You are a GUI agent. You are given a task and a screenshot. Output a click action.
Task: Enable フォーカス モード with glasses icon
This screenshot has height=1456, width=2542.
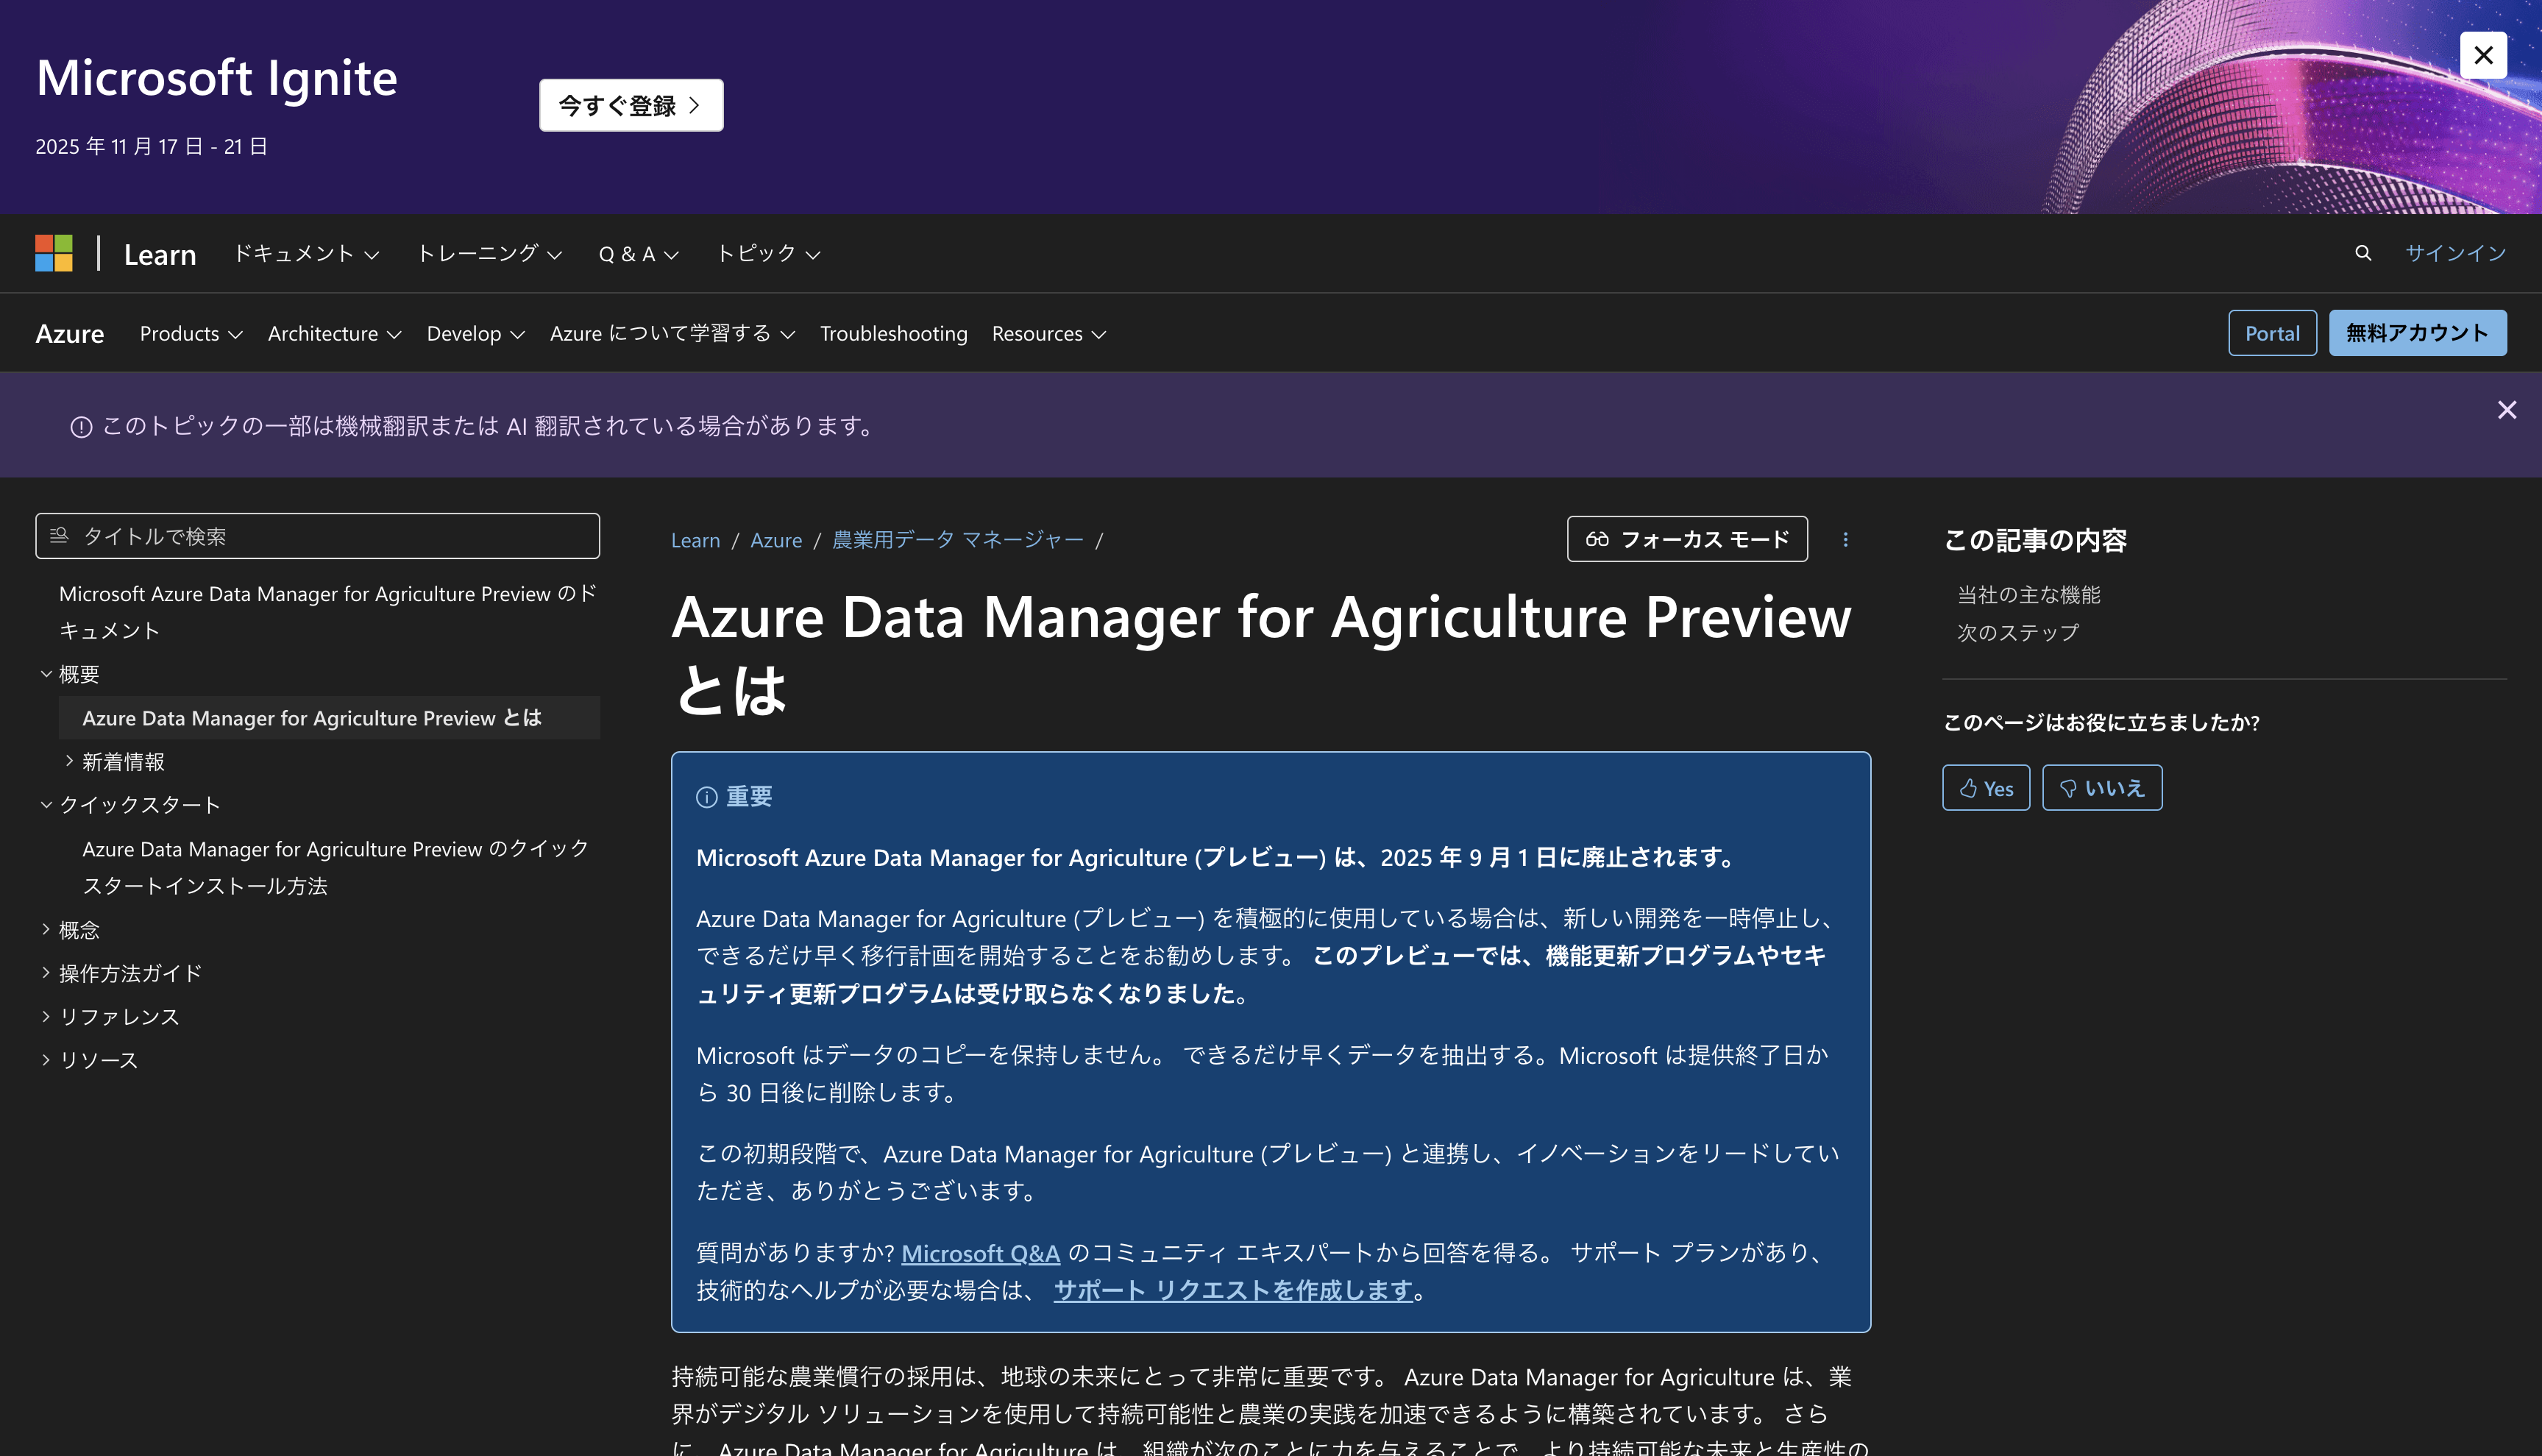point(1686,540)
